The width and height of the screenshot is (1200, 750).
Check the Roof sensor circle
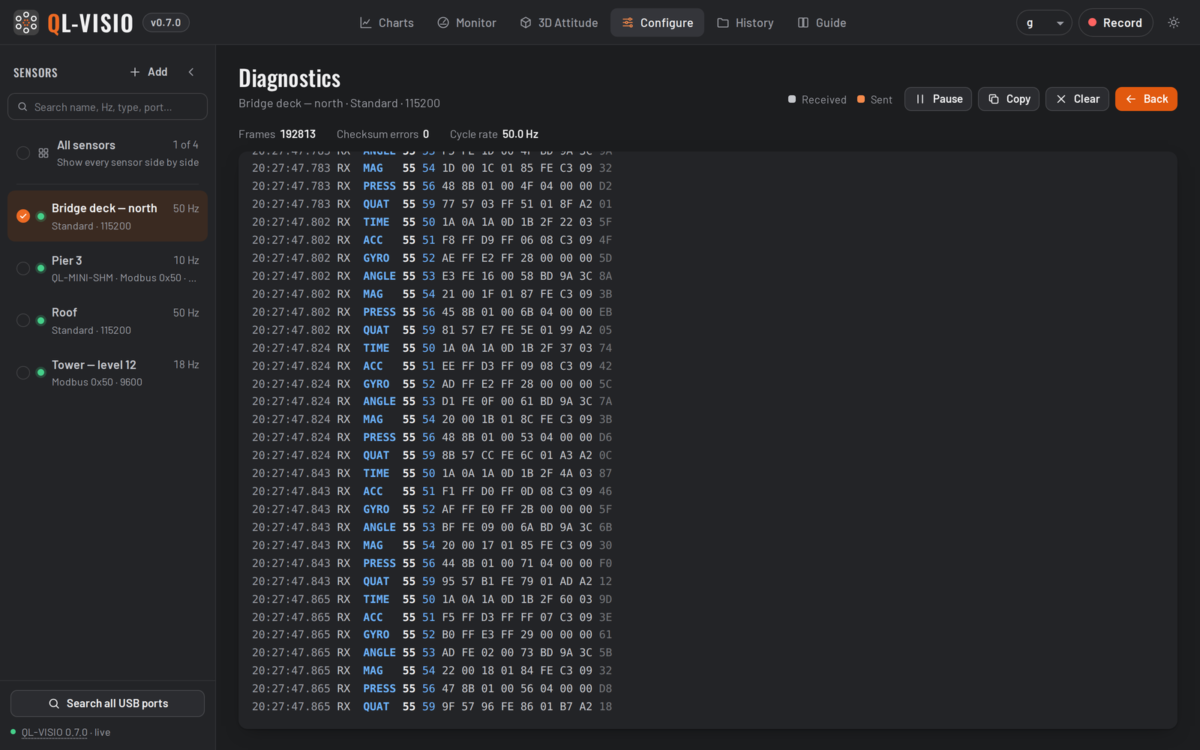pyautogui.click(x=23, y=320)
